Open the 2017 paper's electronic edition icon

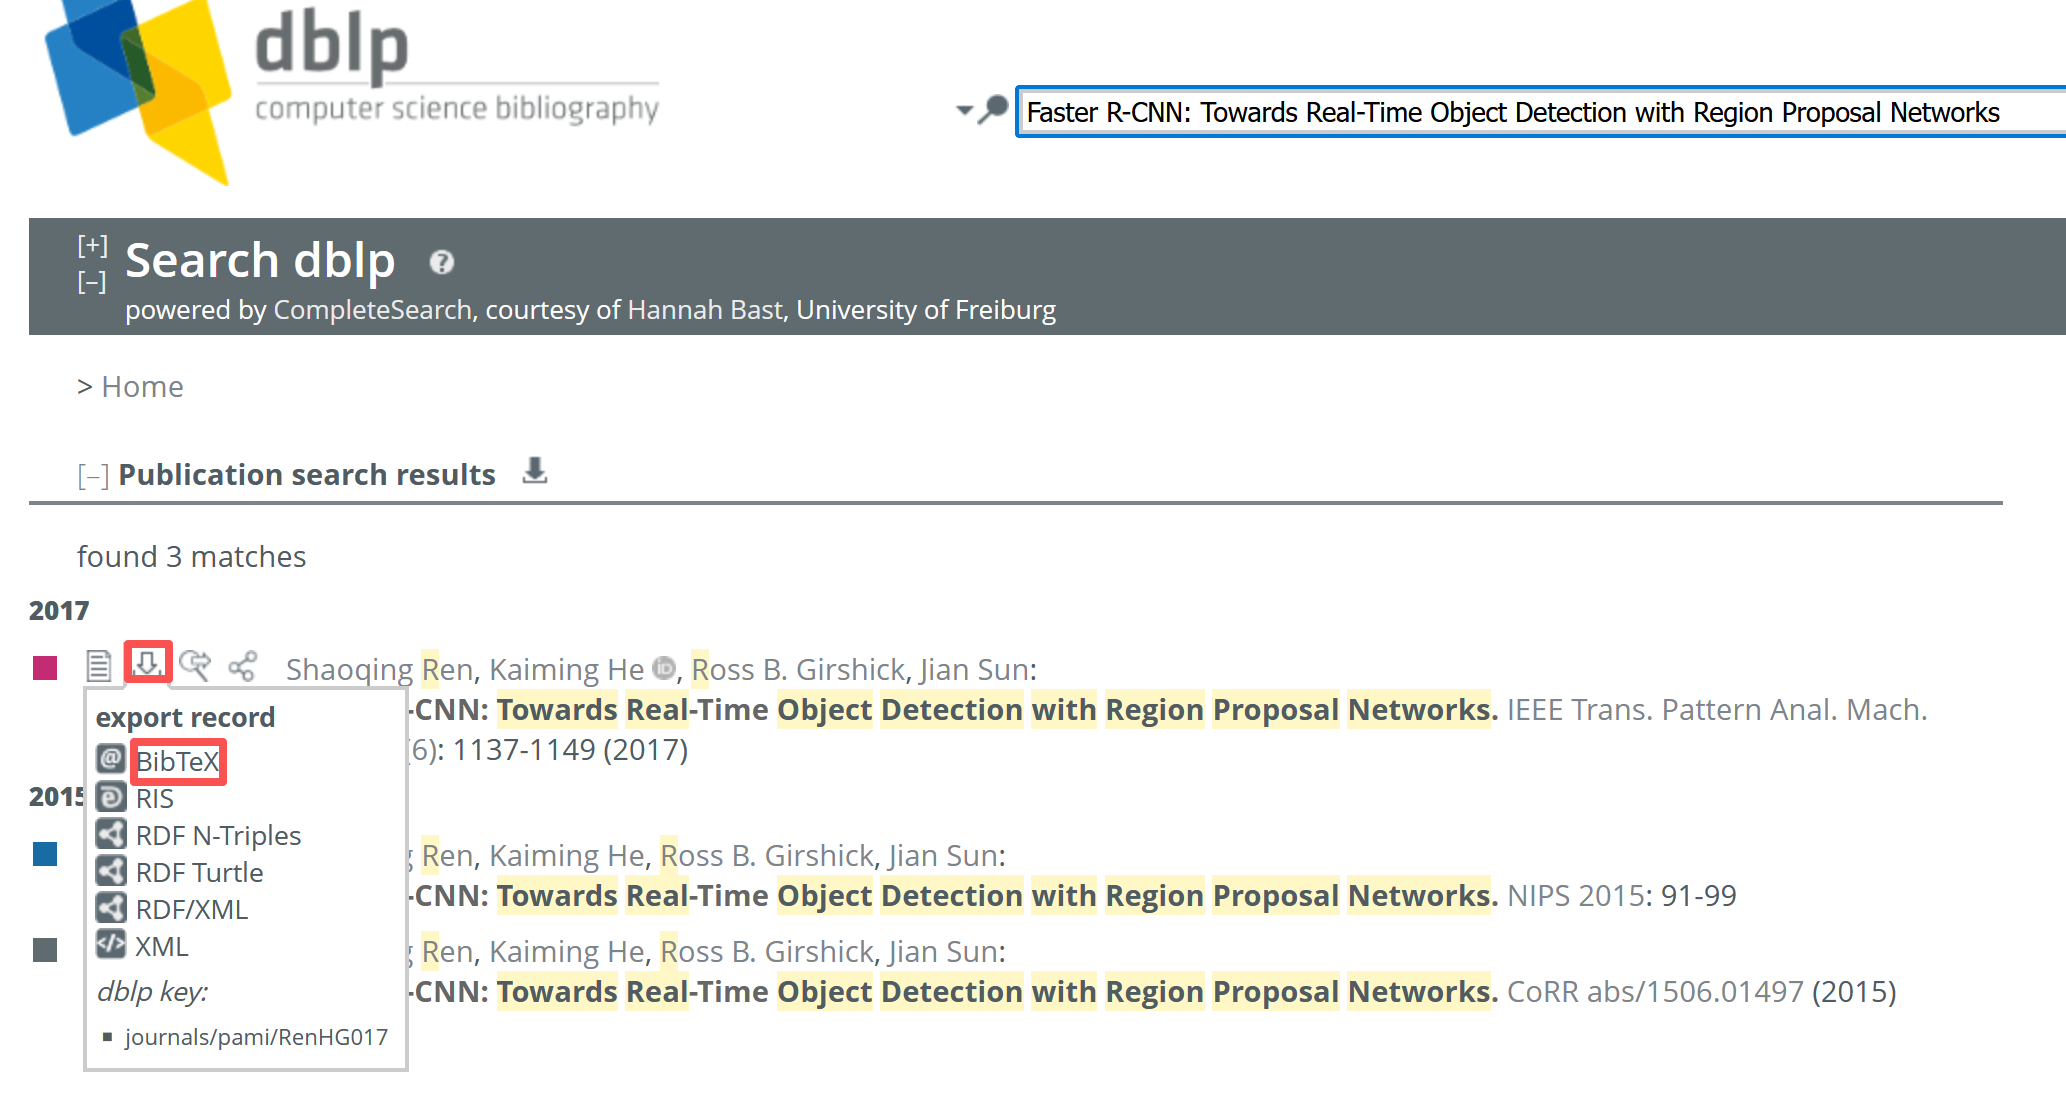(x=98, y=666)
